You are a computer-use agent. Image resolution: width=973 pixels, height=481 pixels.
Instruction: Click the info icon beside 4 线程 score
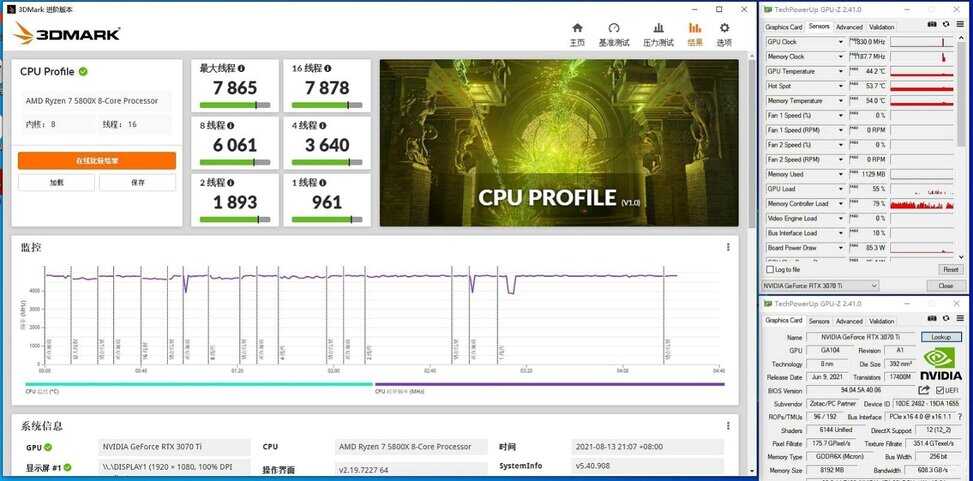point(322,125)
